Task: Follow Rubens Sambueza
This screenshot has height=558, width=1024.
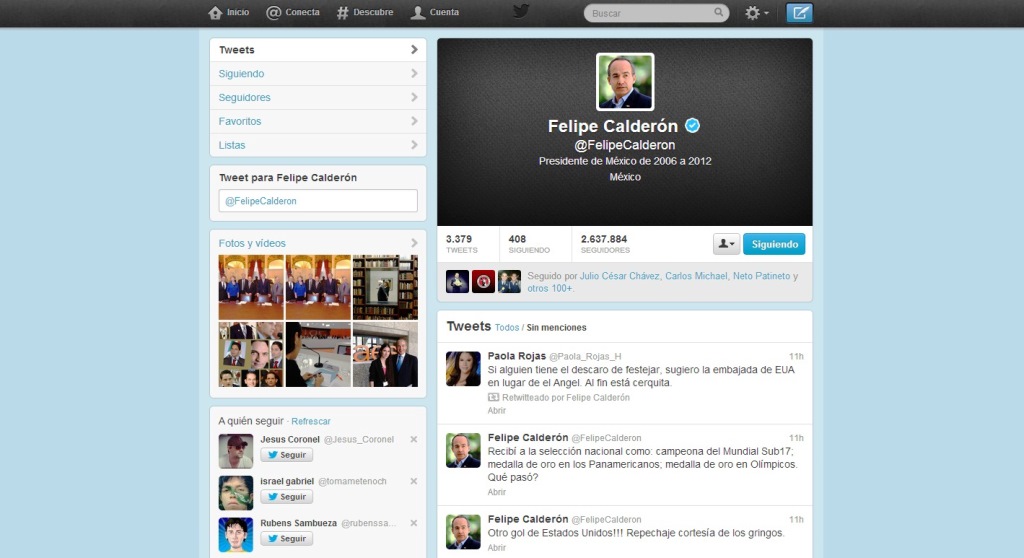Action: click(x=287, y=539)
